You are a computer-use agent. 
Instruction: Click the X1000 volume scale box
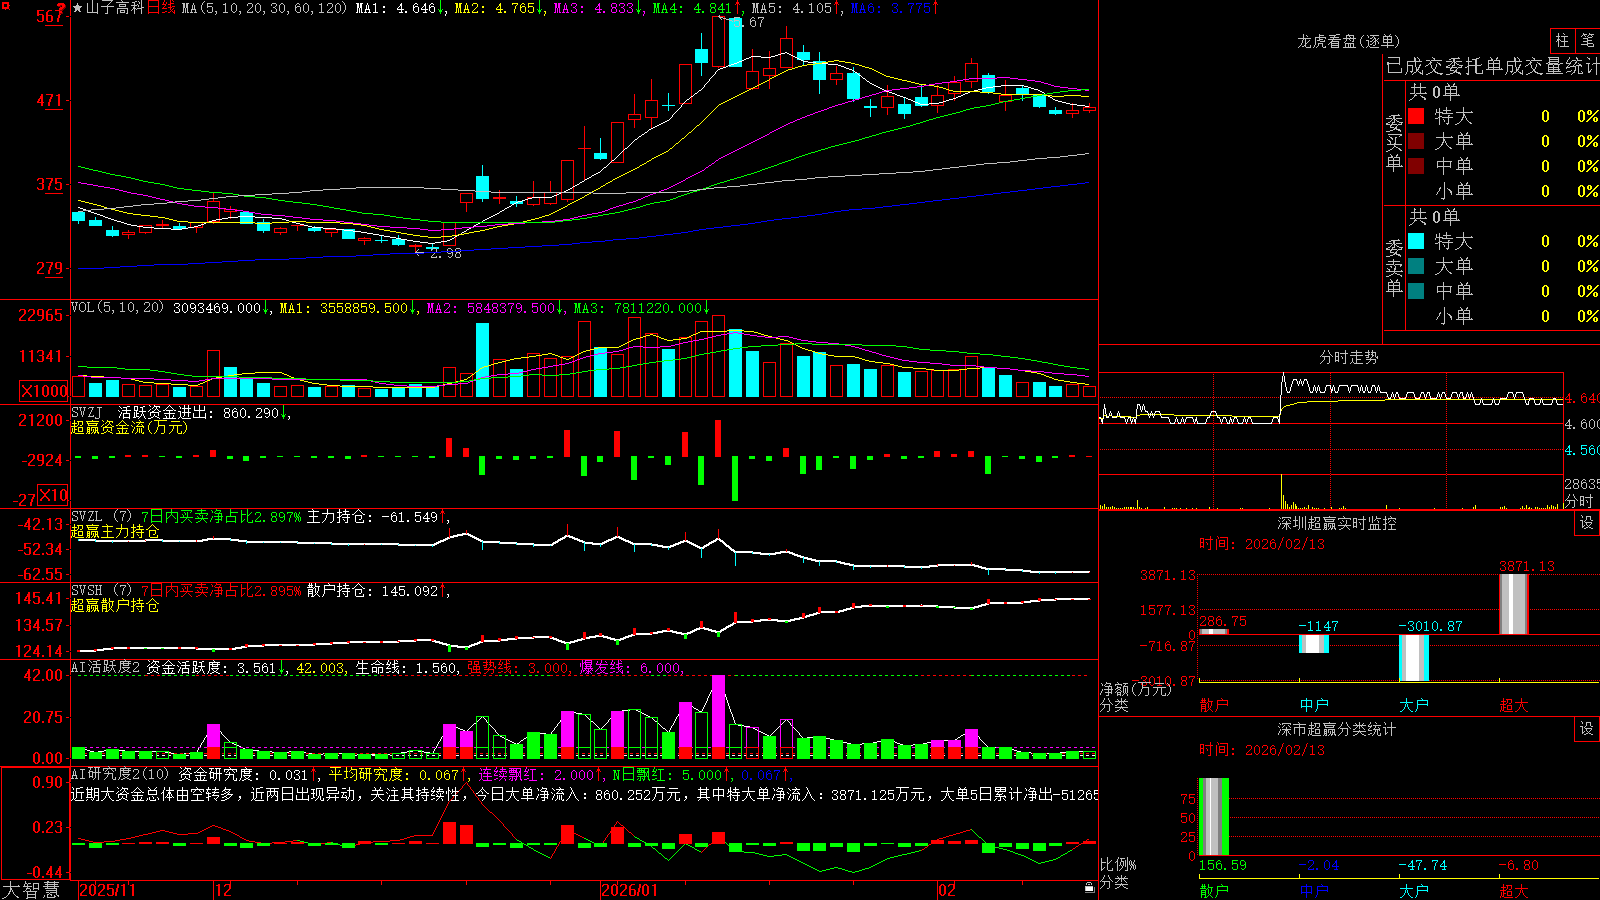pyautogui.click(x=45, y=391)
